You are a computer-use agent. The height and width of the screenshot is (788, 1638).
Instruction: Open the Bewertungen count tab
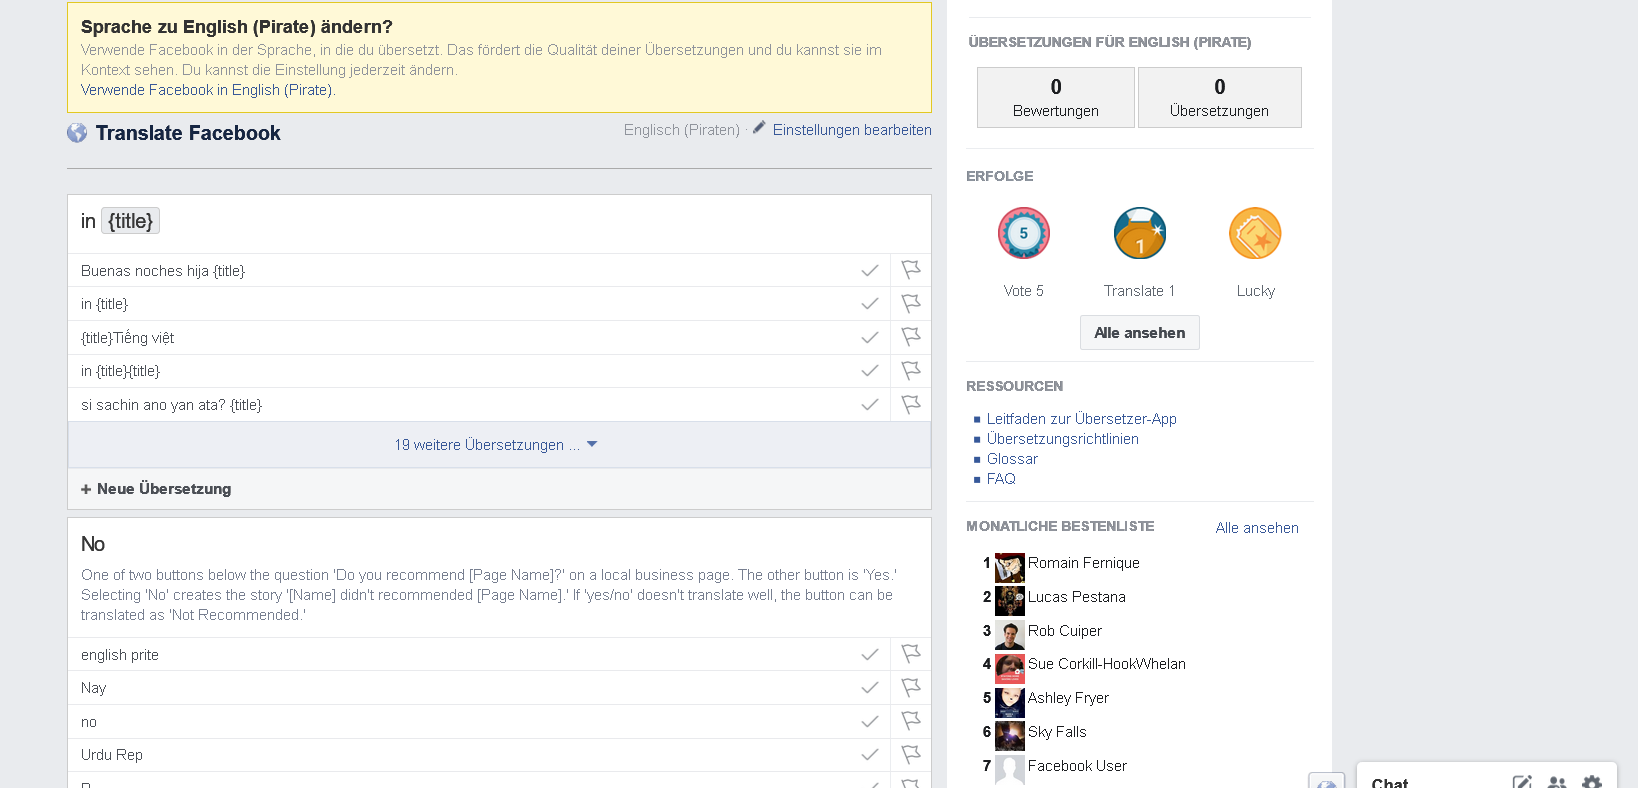pyautogui.click(x=1056, y=97)
